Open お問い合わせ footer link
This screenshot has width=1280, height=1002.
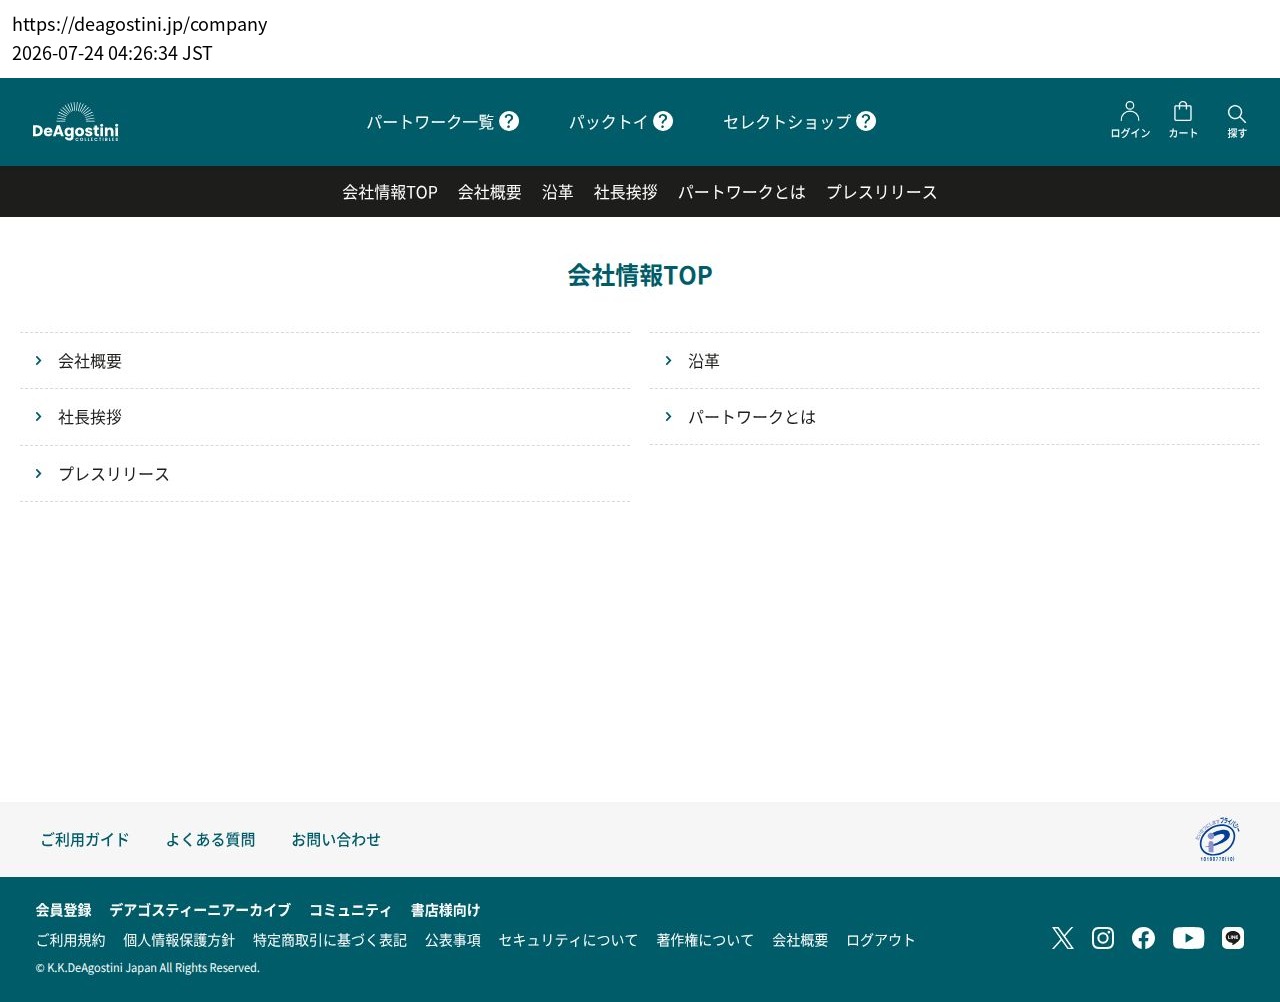(336, 840)
